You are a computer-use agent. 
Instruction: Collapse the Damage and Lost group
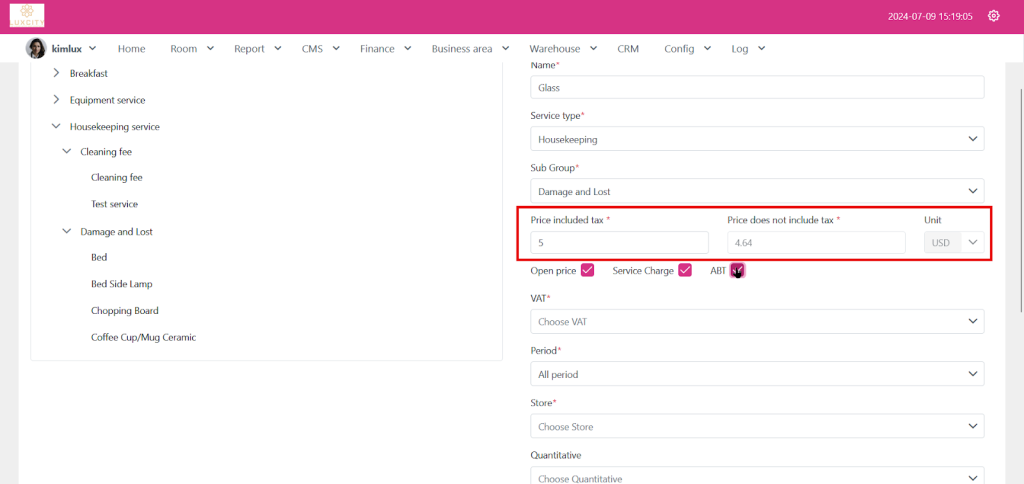coord(67,231)
